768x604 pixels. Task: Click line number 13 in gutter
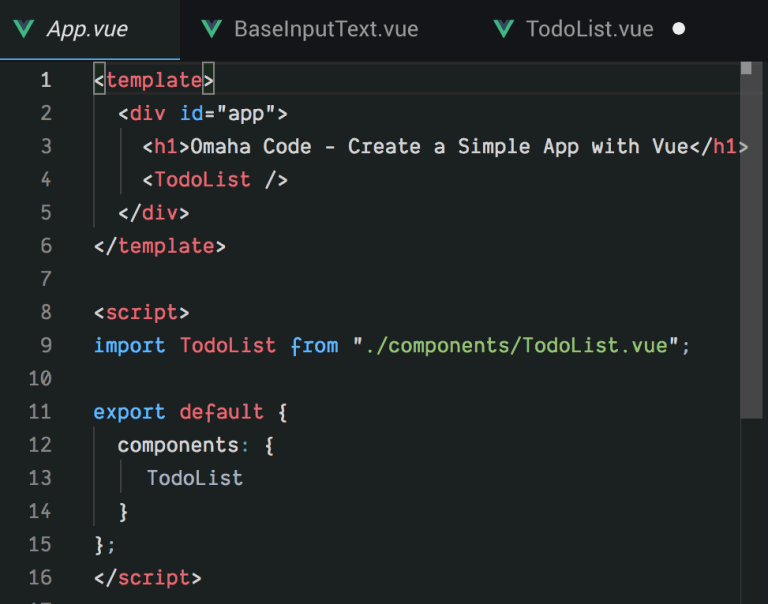point(40,478)
